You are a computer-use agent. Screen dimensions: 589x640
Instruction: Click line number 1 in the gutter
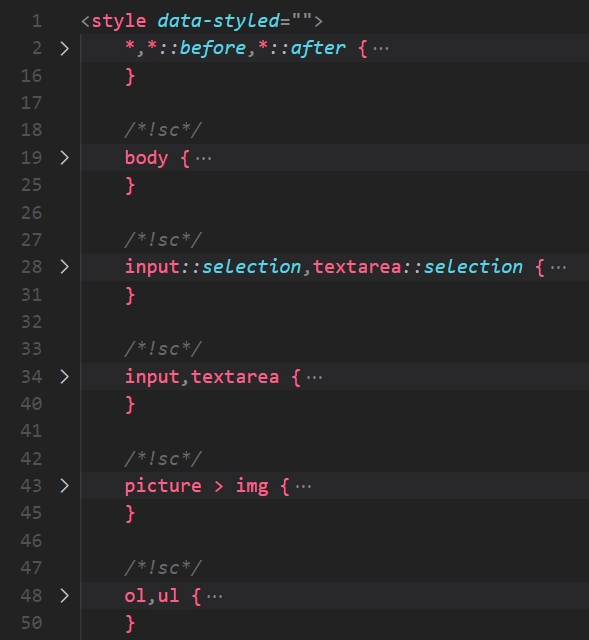pyautogui.click(x=37, y=21)
